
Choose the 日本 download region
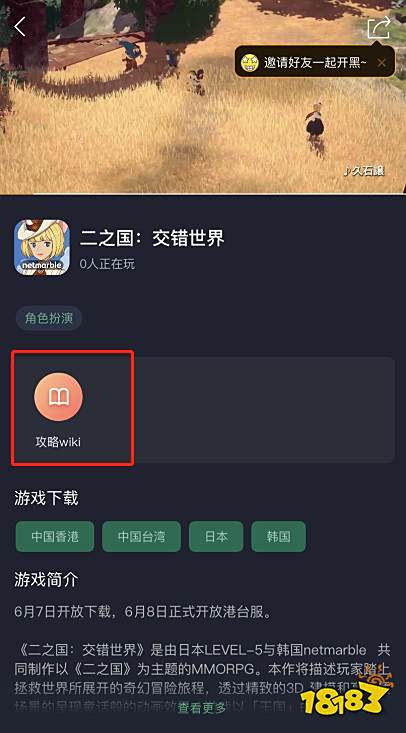(216, 536)
